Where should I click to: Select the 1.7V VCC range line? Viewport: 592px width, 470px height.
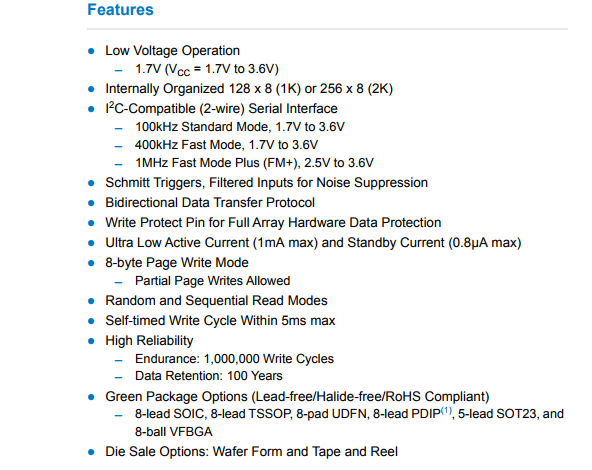click(207, 69)
